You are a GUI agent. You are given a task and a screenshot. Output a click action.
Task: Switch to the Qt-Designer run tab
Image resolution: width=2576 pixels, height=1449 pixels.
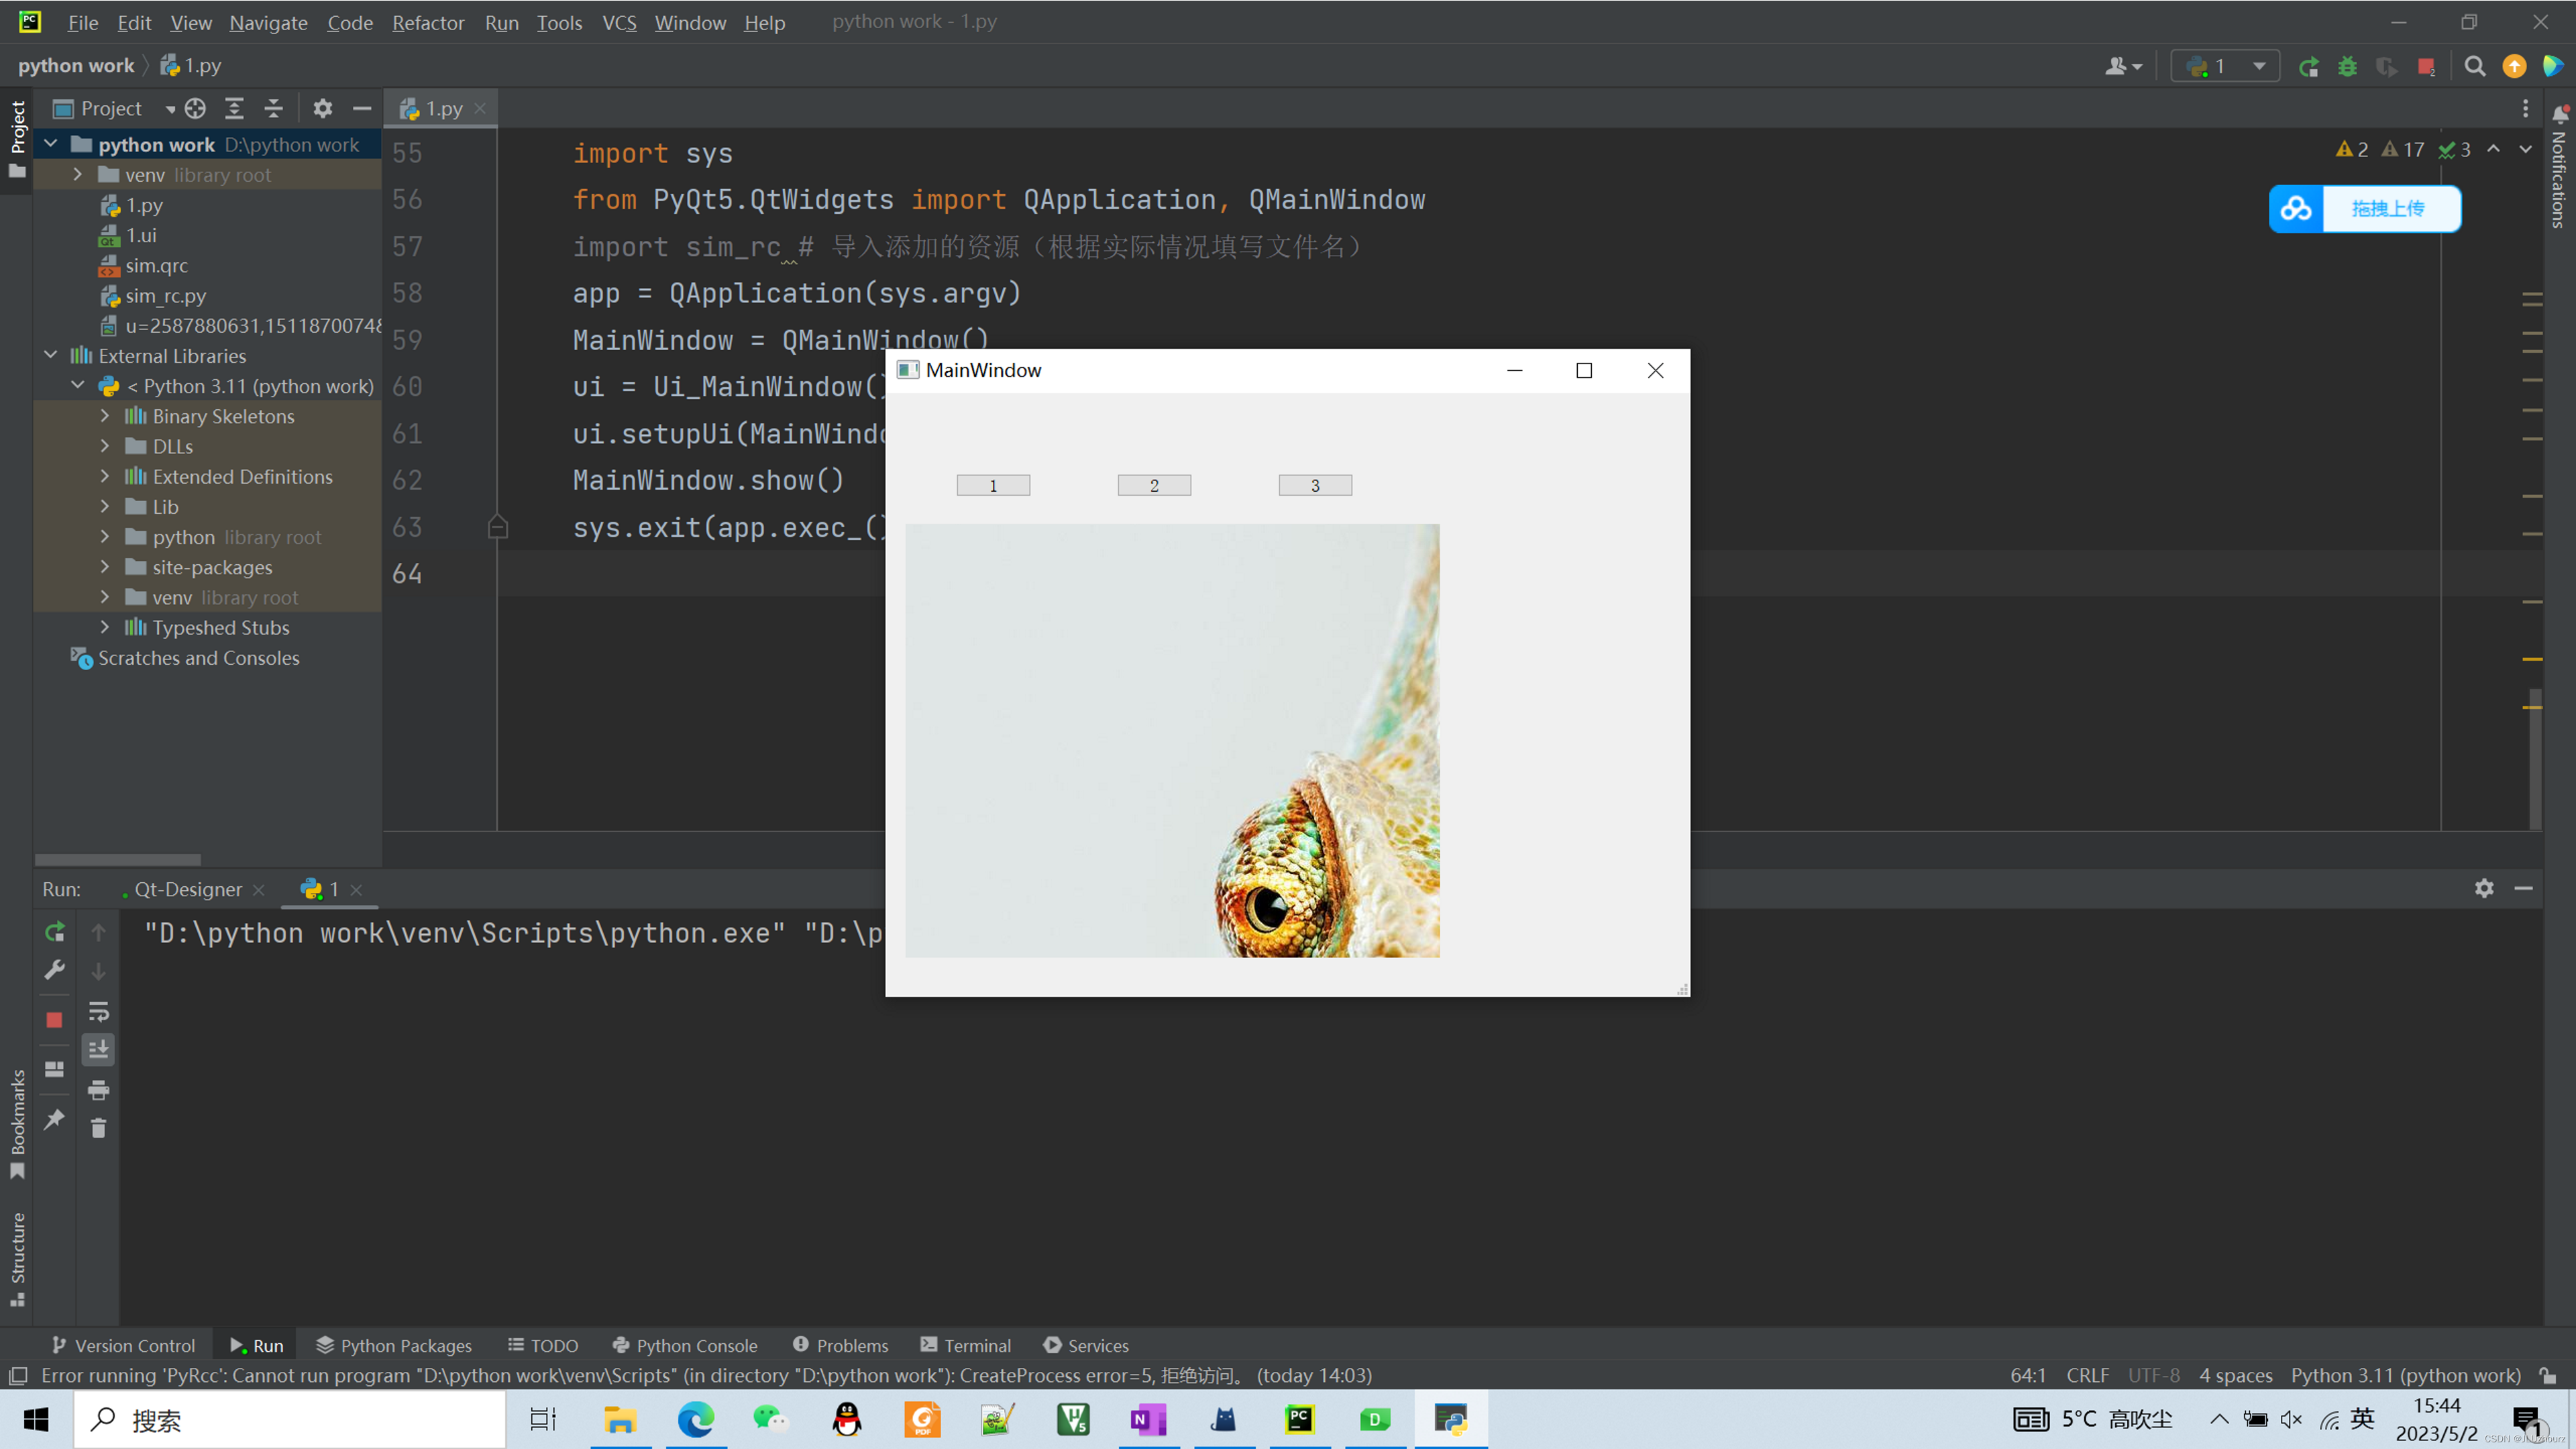point(187,889)
